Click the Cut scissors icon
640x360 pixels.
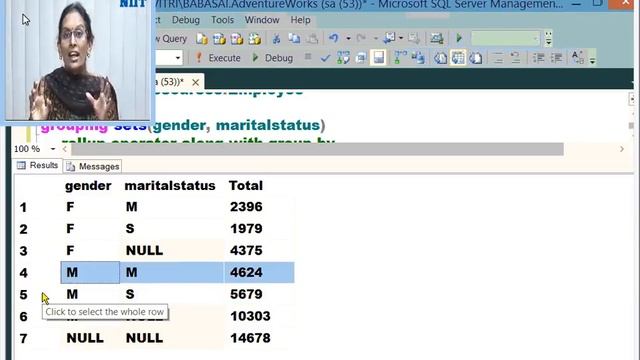(x=276, y=39)
